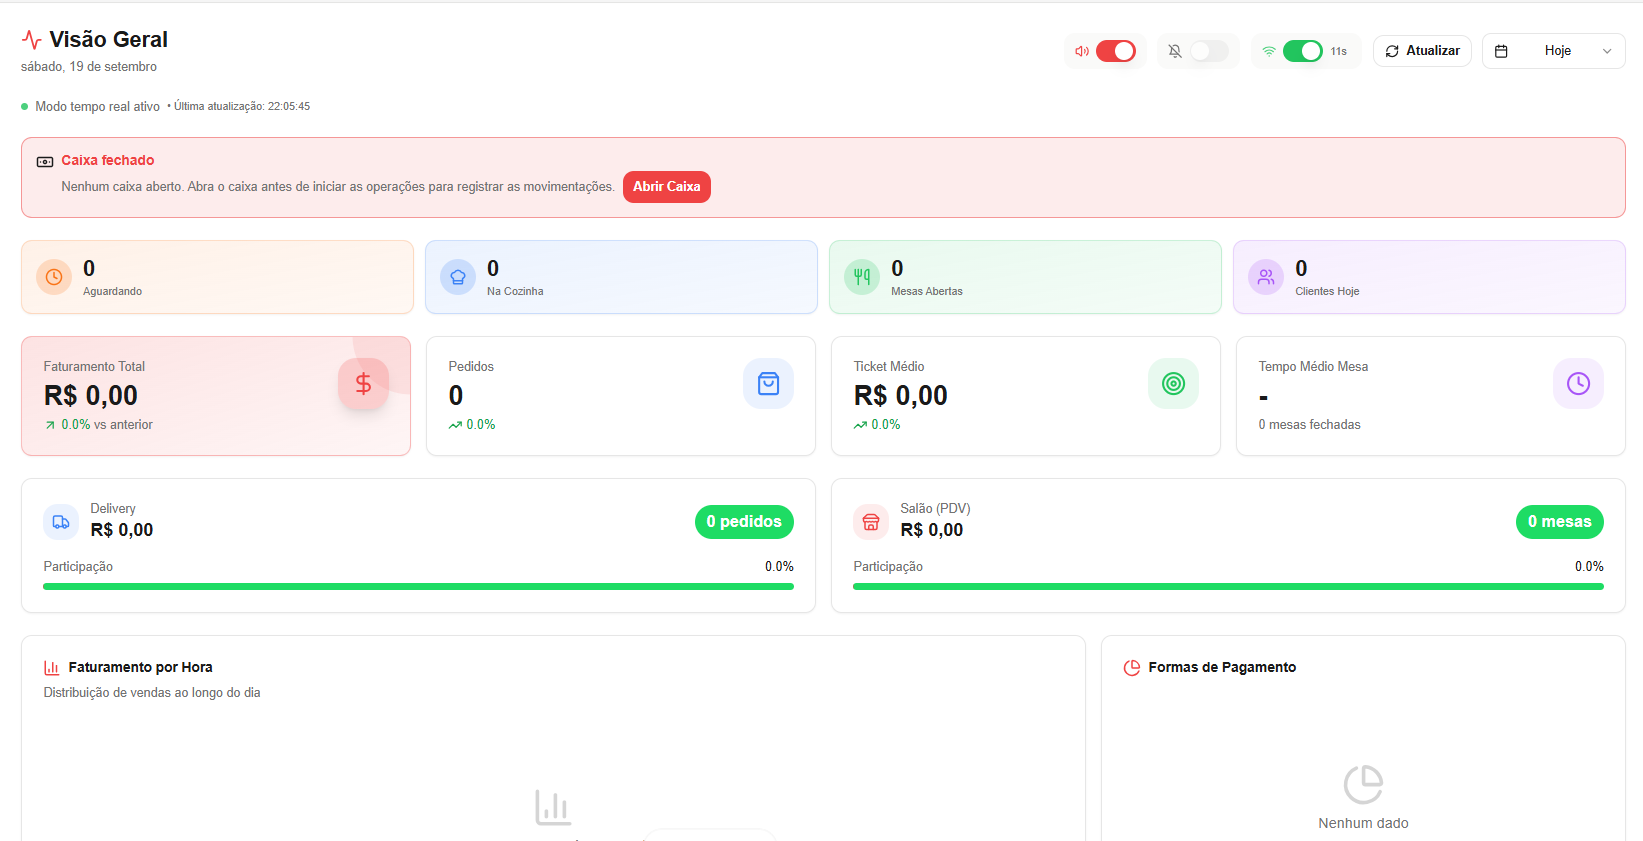
Task: Click the '0 mesas fechadas' text
Action: coord(1310,425)
